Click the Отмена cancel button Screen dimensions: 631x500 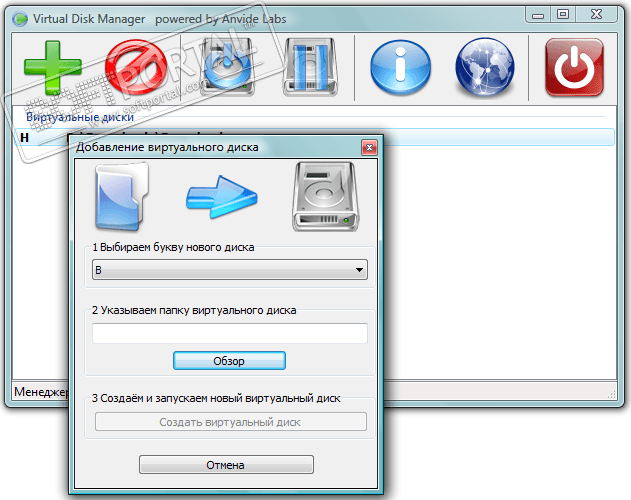[226, 465]
